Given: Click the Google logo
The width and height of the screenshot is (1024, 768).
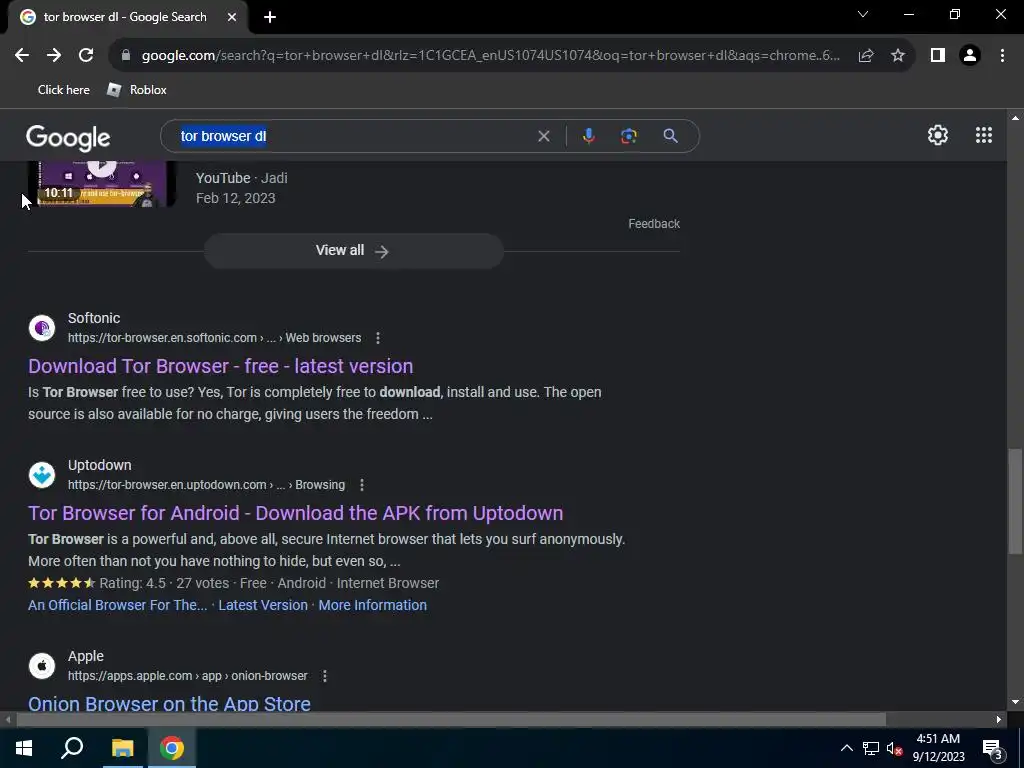Looking at the screenshot, I should click(x=68, y=137).
